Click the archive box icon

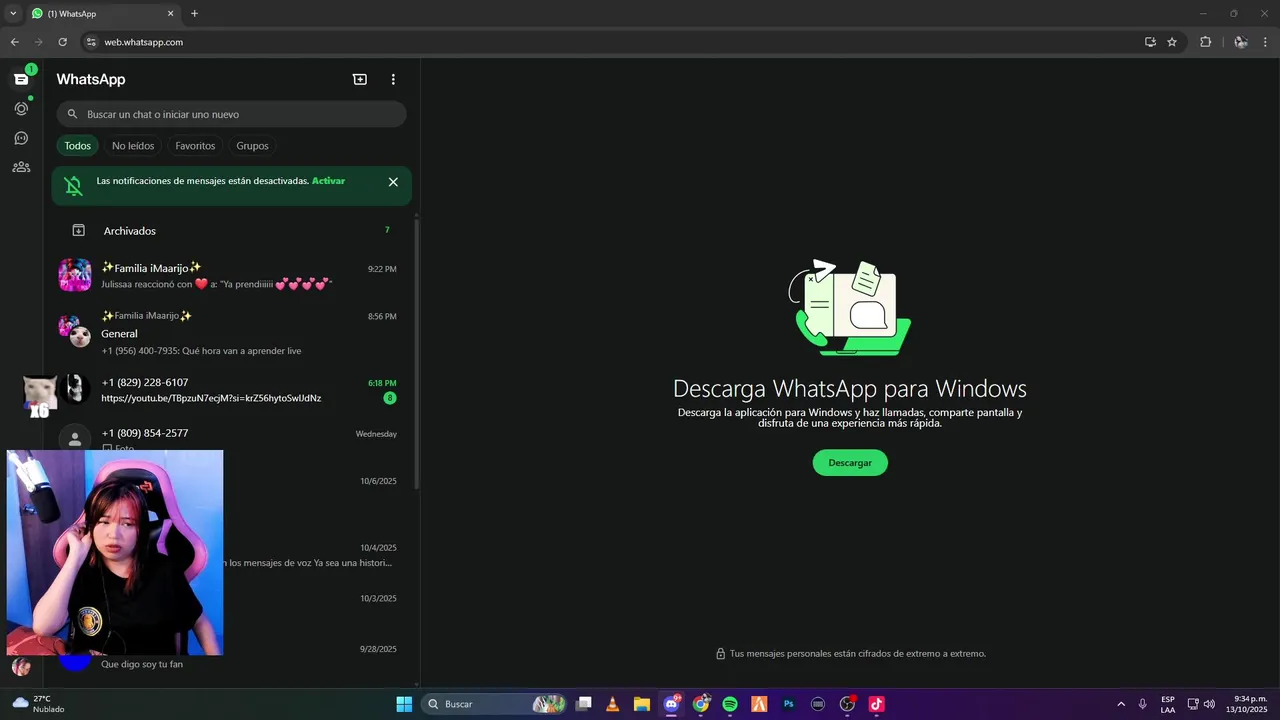78,231
